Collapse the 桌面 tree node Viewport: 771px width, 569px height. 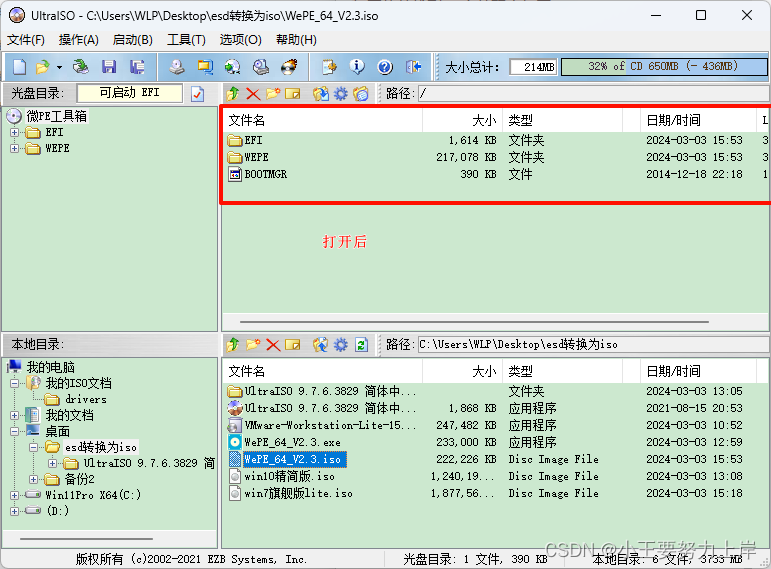[14, 431]
